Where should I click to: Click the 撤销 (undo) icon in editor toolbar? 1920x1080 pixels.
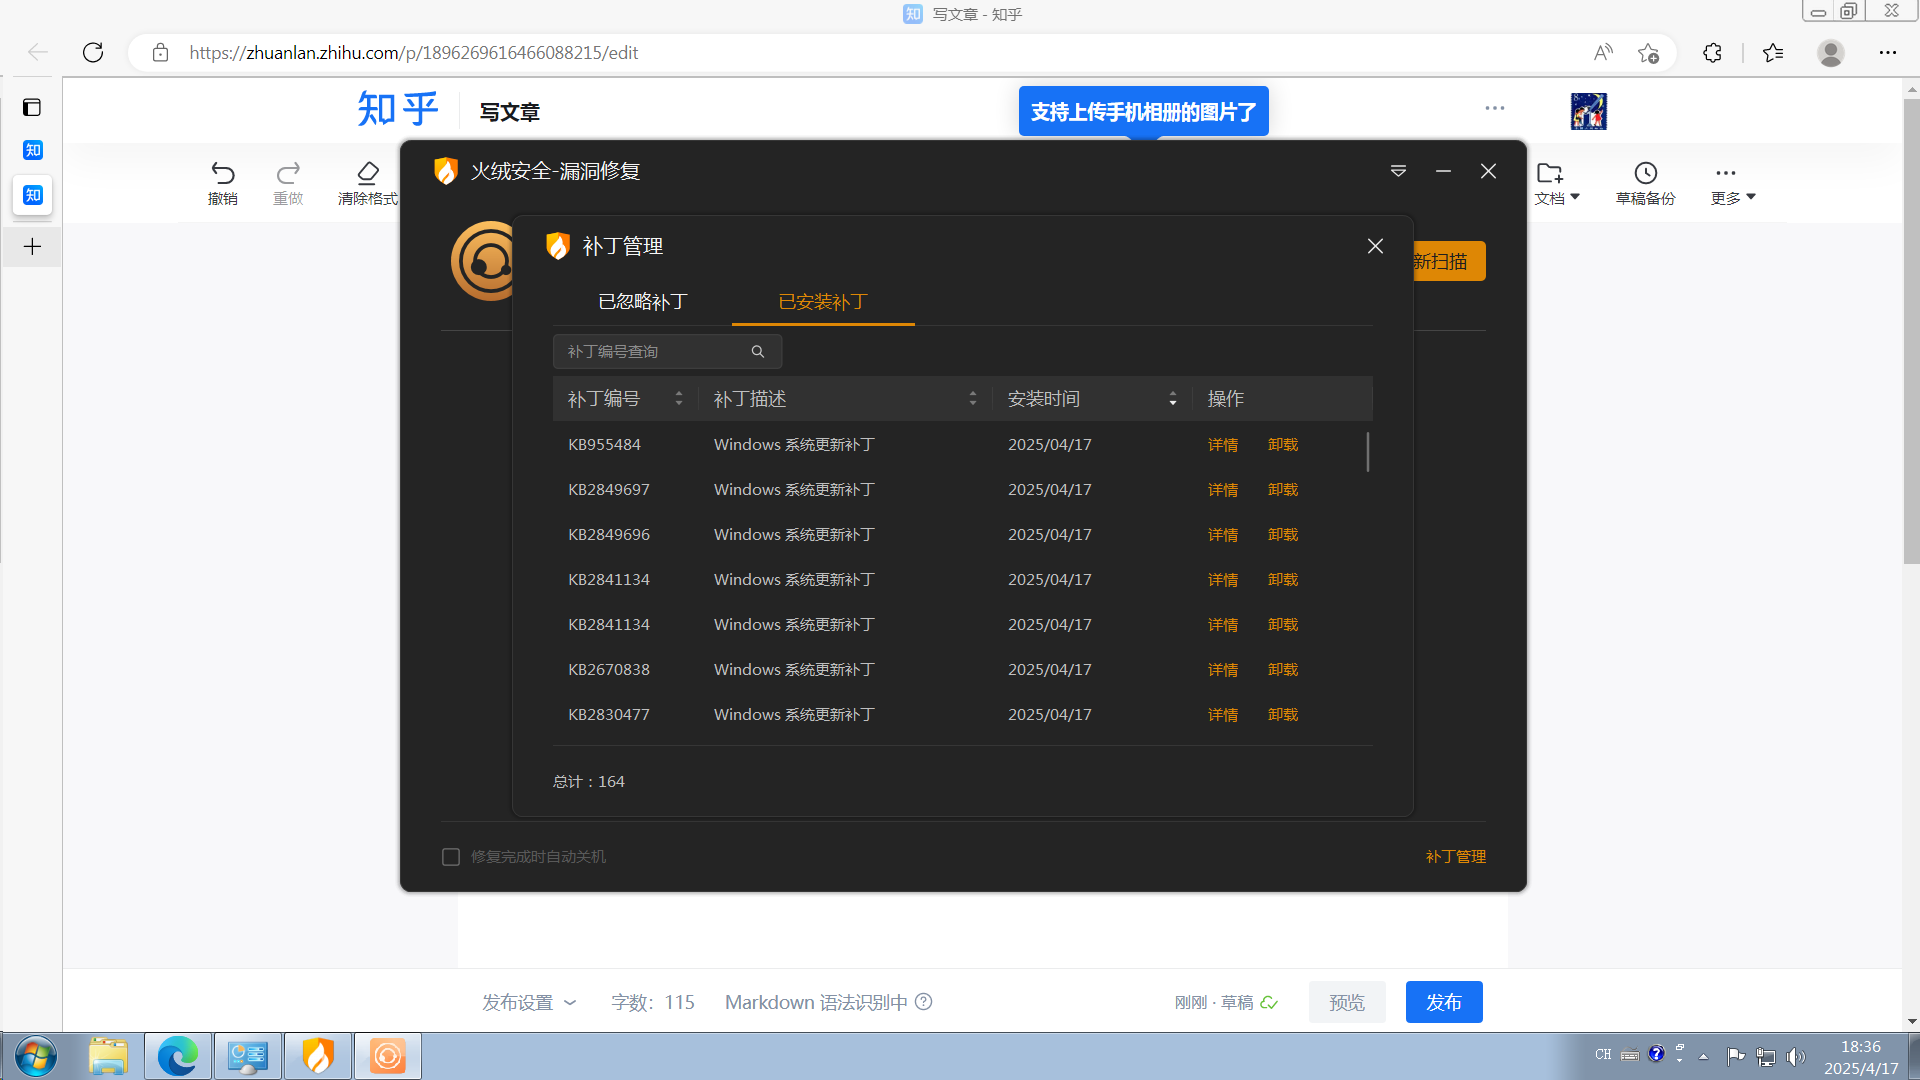(x=222, y=182)
